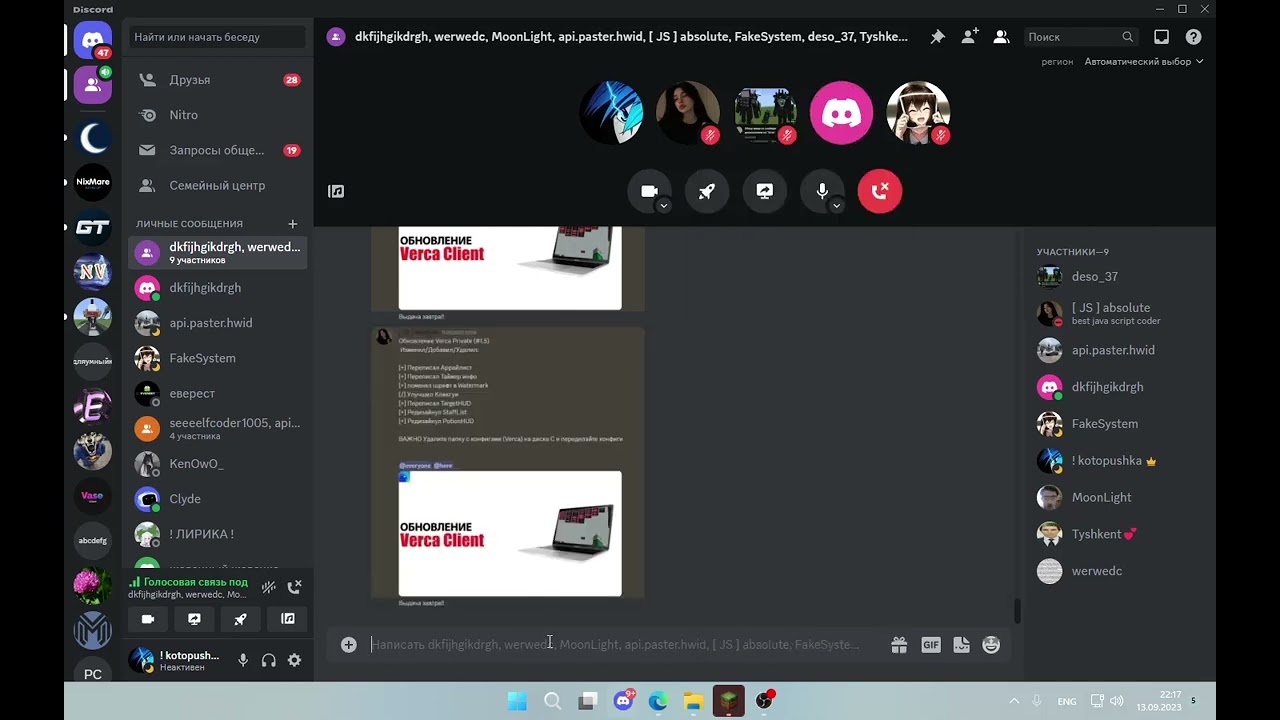Open the sticker picker
1280x720 pixels.
coord(961,645)
